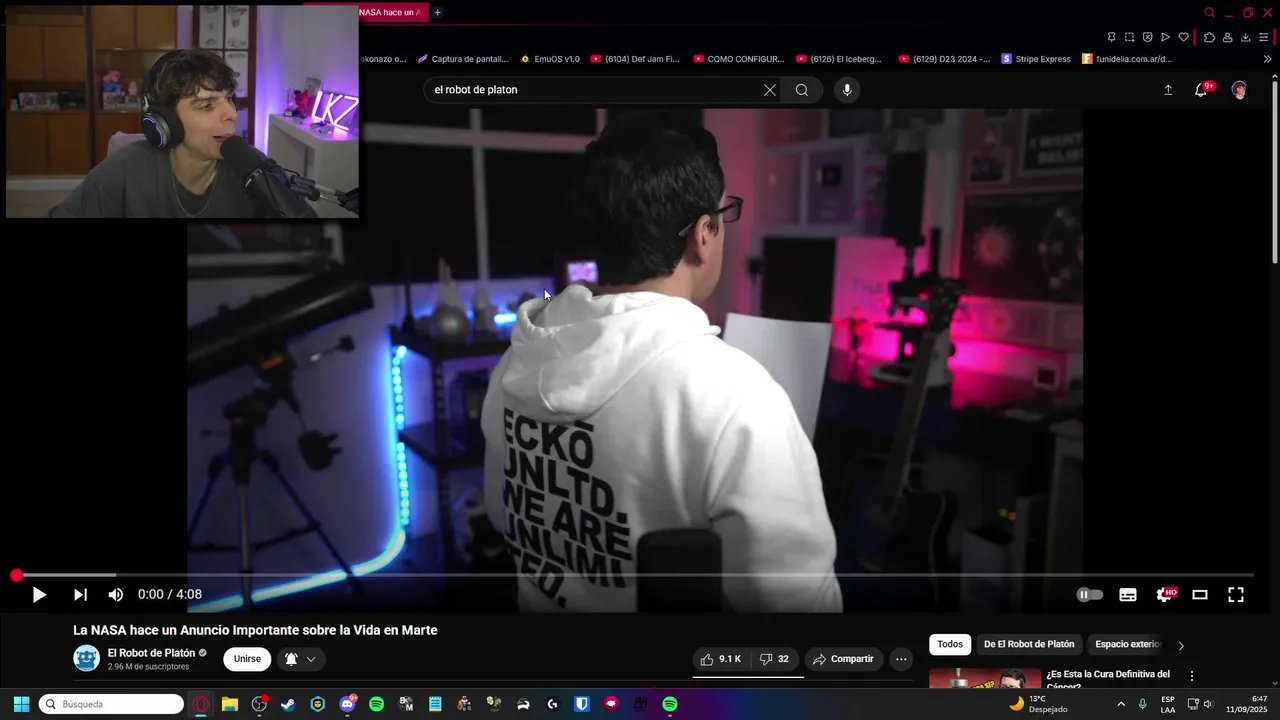The width and height of the screenshot is (1280, 720).
Task: Clear the search text with the X
Action: [x=770, y=90]
